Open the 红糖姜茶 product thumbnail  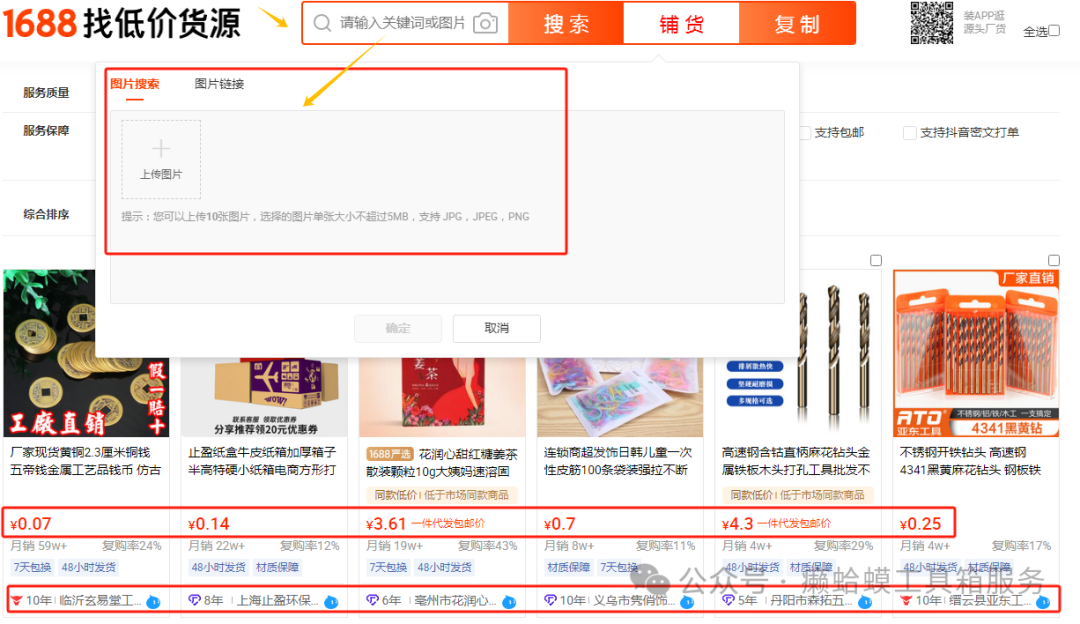[442, 397]
